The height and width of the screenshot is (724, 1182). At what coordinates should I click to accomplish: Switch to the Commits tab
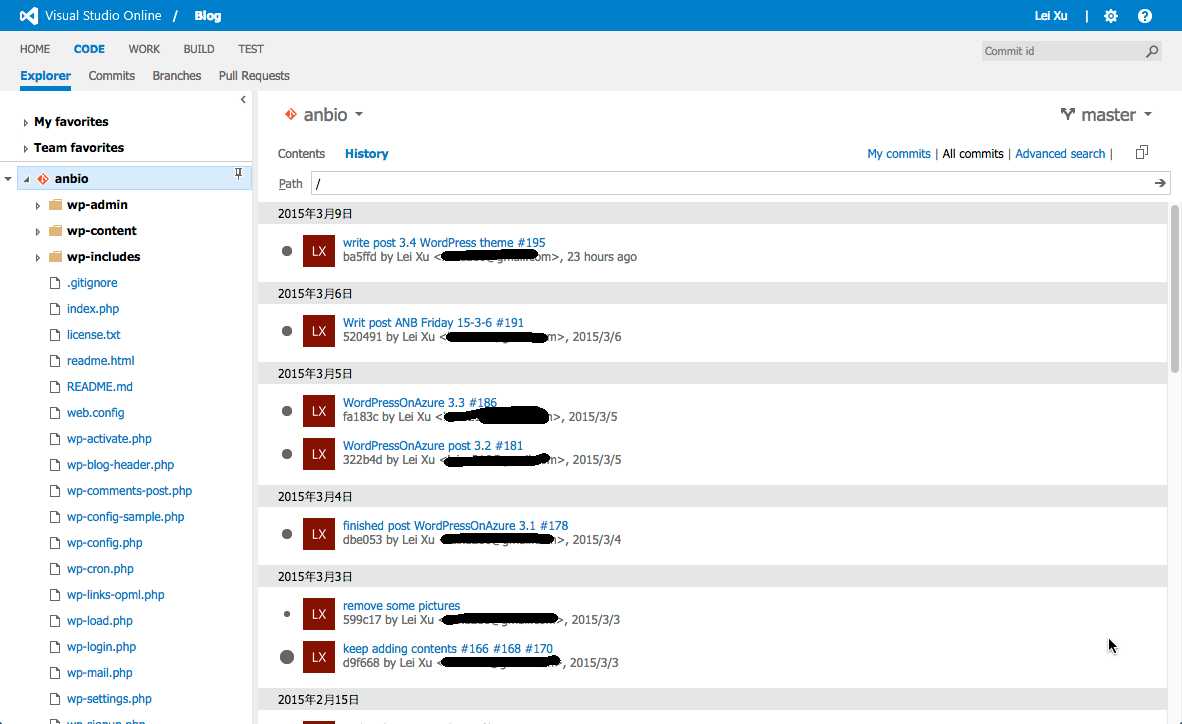[112, 75]
